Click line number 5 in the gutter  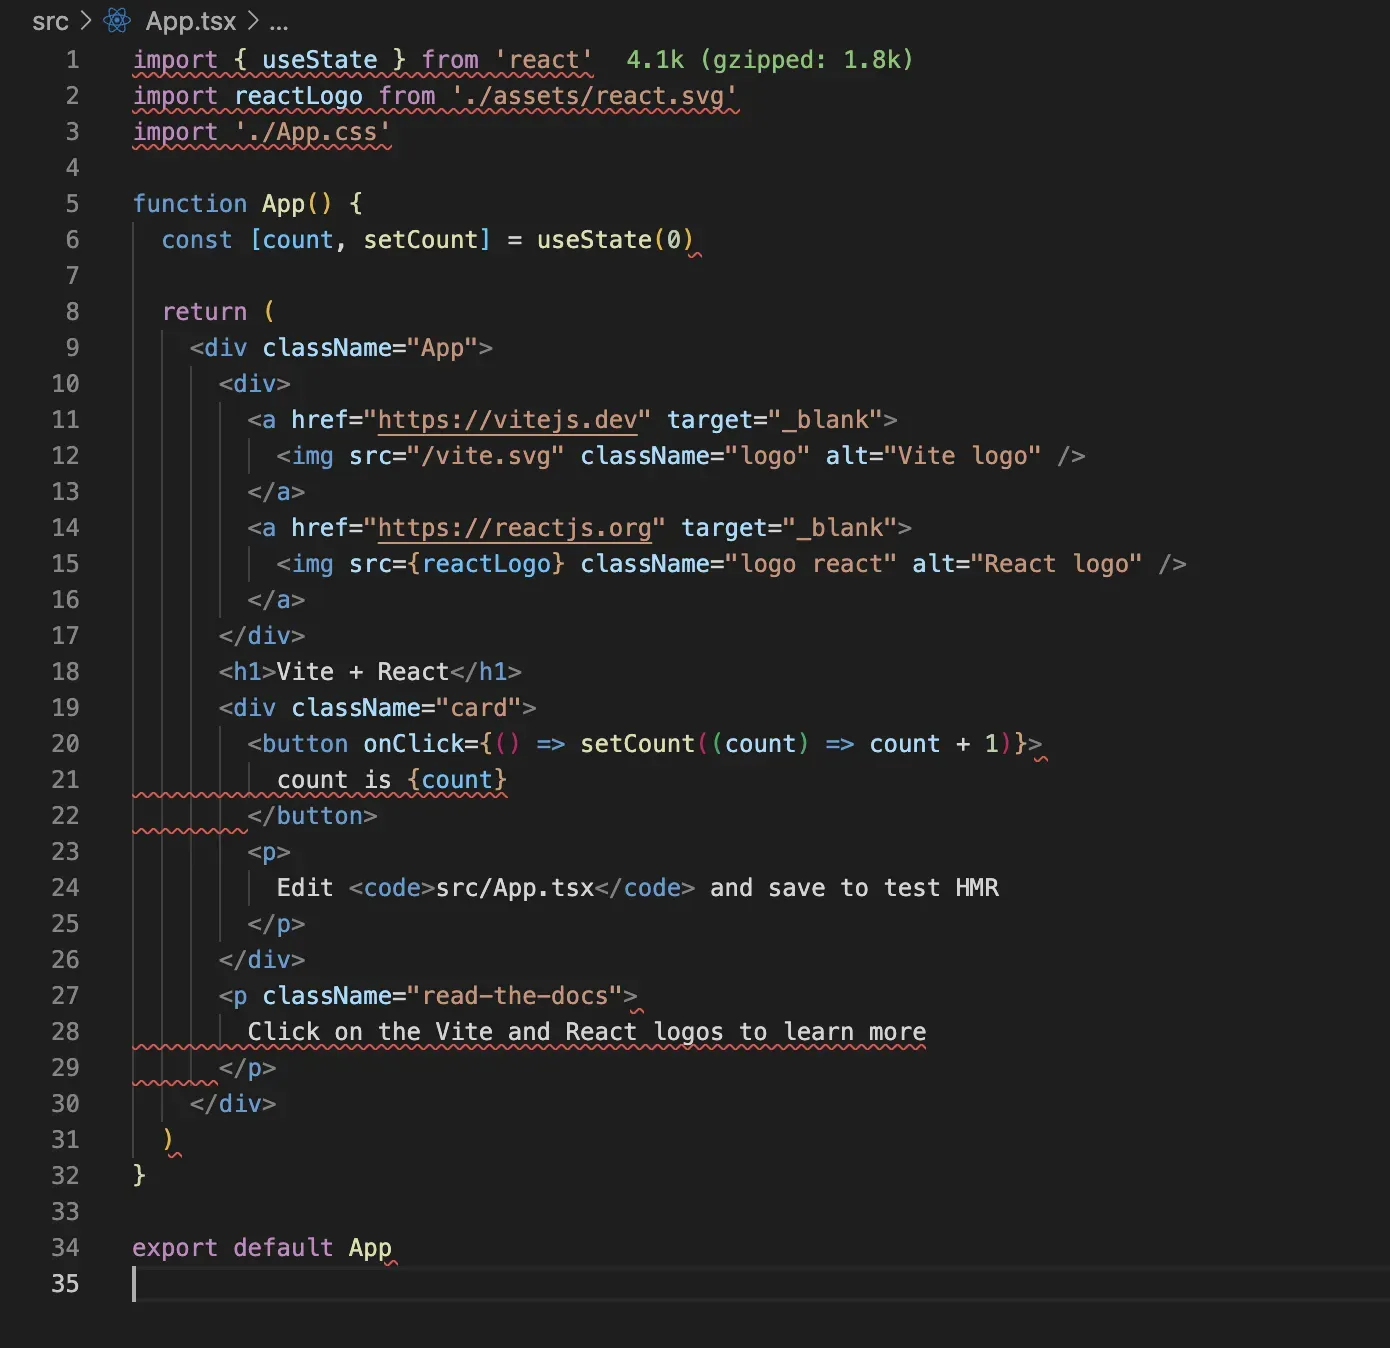point(72,204)
